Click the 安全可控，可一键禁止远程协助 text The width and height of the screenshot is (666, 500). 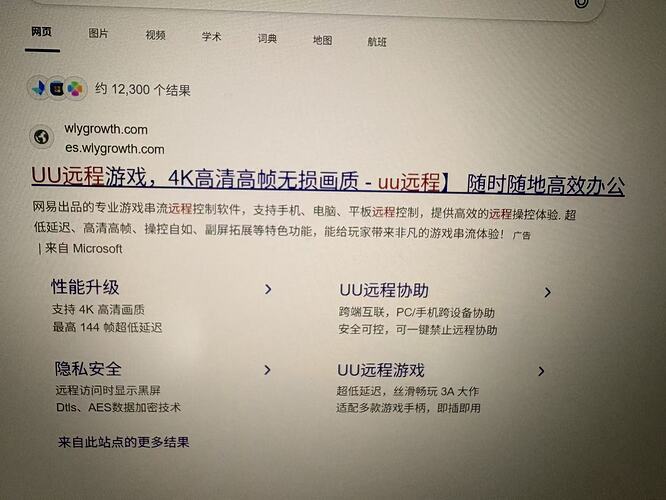pos(418,330)
